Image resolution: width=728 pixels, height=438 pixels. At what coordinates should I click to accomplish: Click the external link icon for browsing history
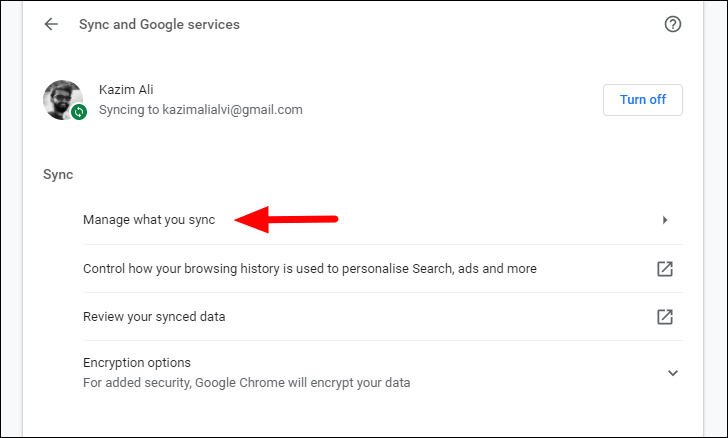[x=665, y=268]
